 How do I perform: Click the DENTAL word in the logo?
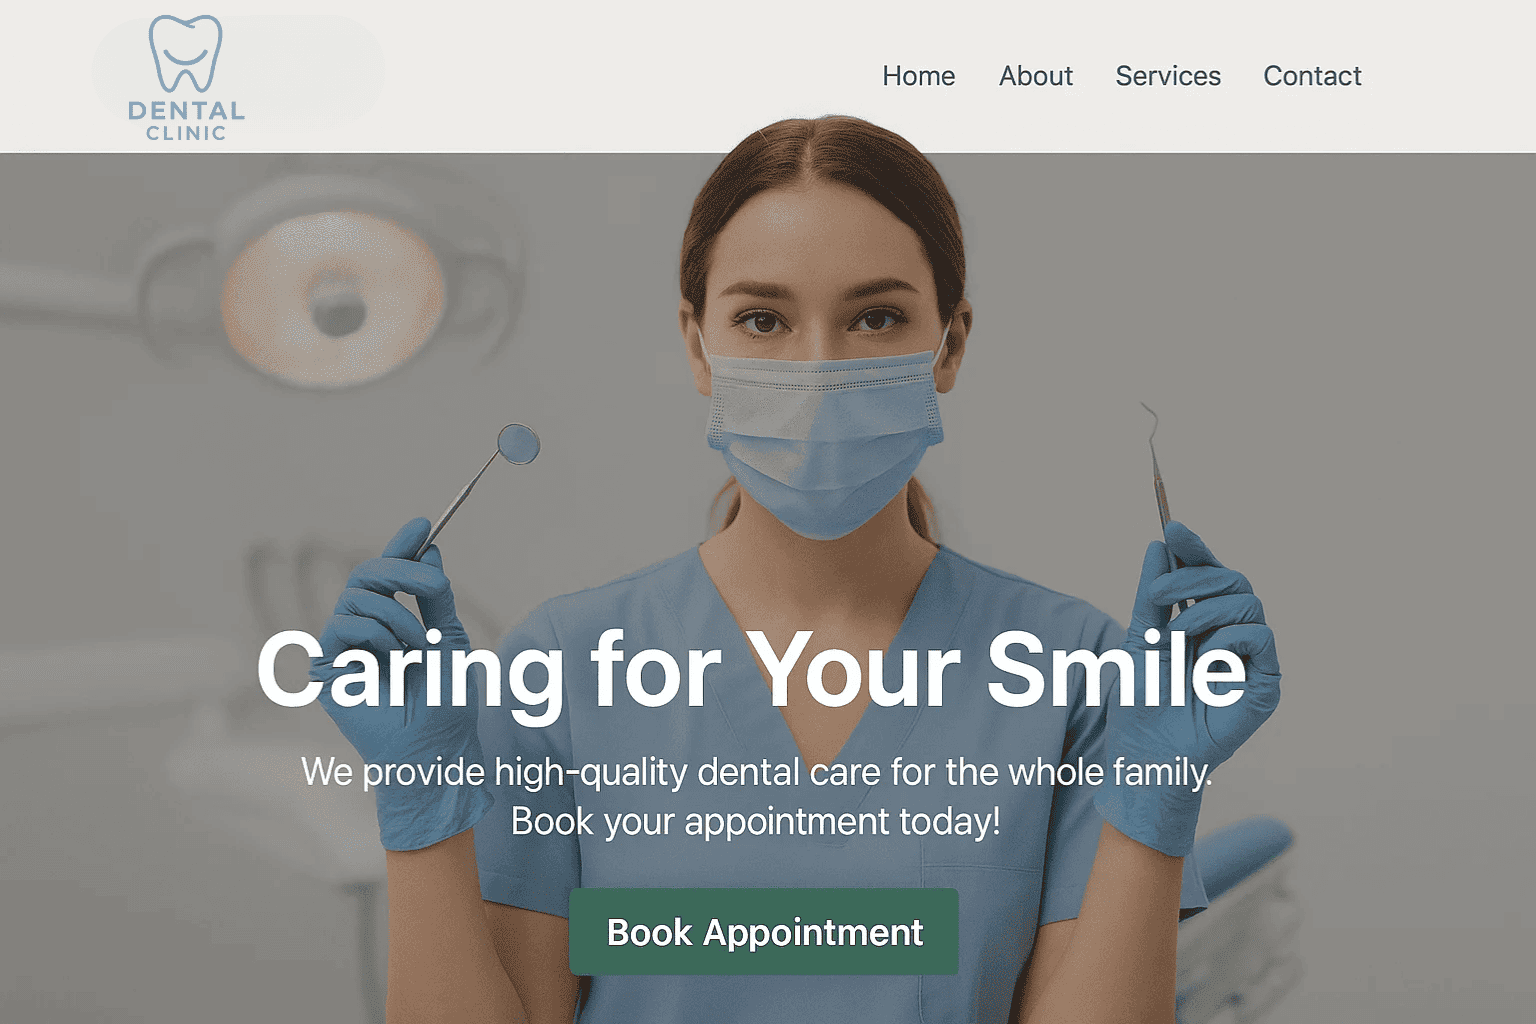[186, 110]
